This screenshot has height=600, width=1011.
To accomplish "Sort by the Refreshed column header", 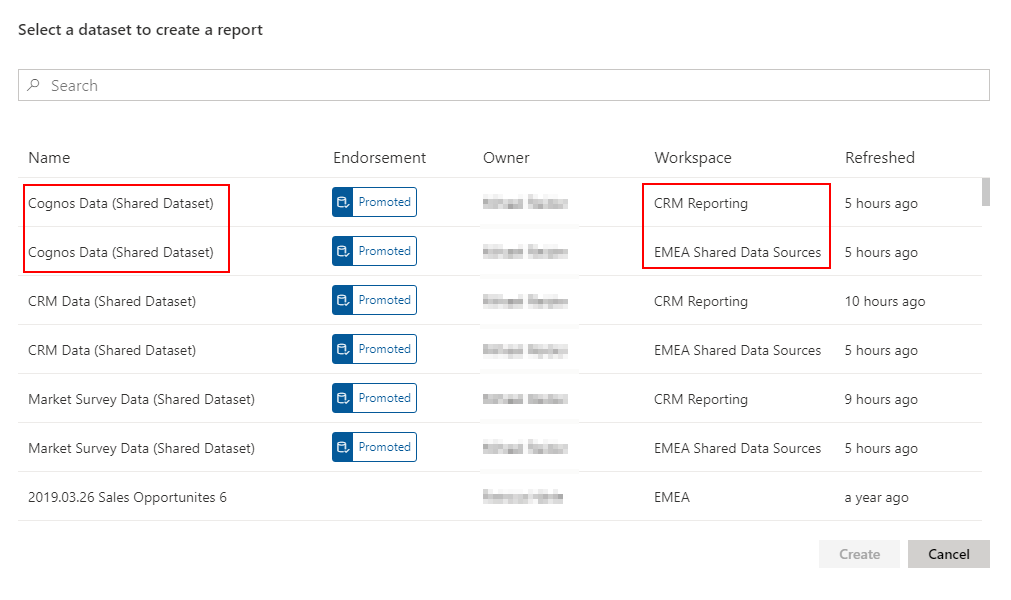I will tap(879, 158).
